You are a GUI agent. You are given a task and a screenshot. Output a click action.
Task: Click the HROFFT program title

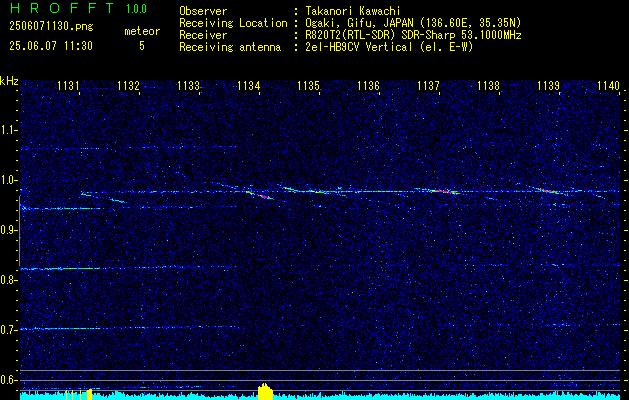(63, 8)
